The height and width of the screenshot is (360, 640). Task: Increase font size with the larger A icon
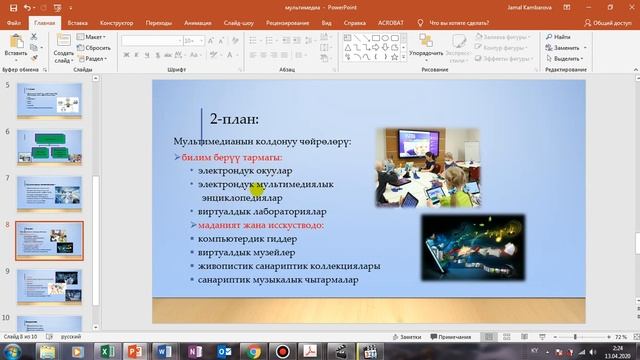(211, 41)
